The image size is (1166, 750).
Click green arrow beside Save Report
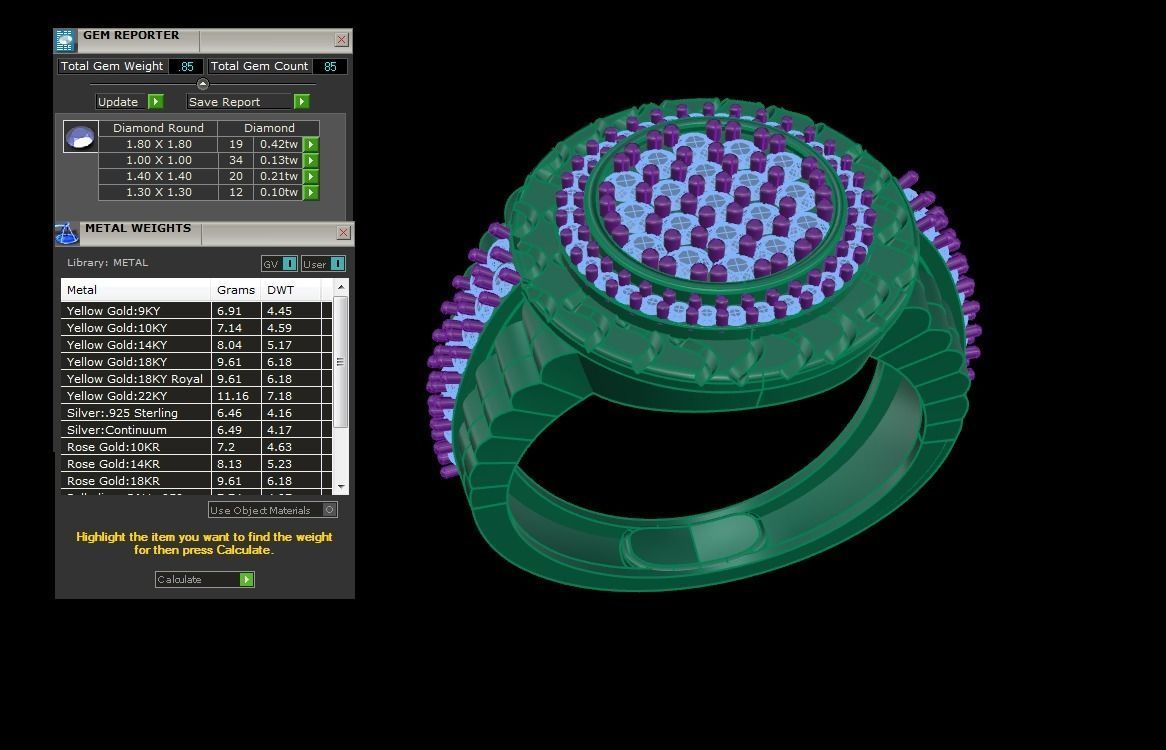[x=301, y=102]
